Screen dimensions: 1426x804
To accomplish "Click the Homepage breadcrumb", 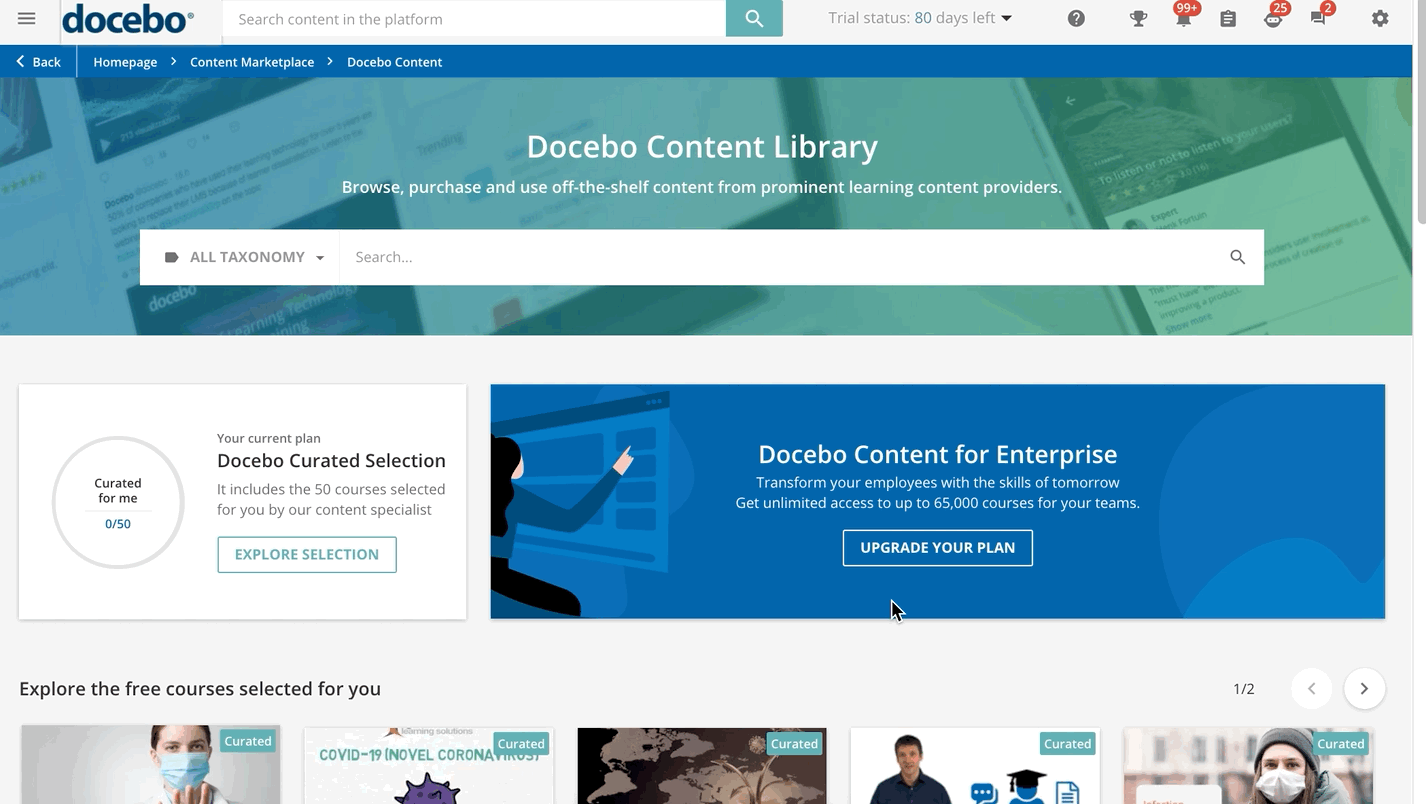I will [125, 62].
